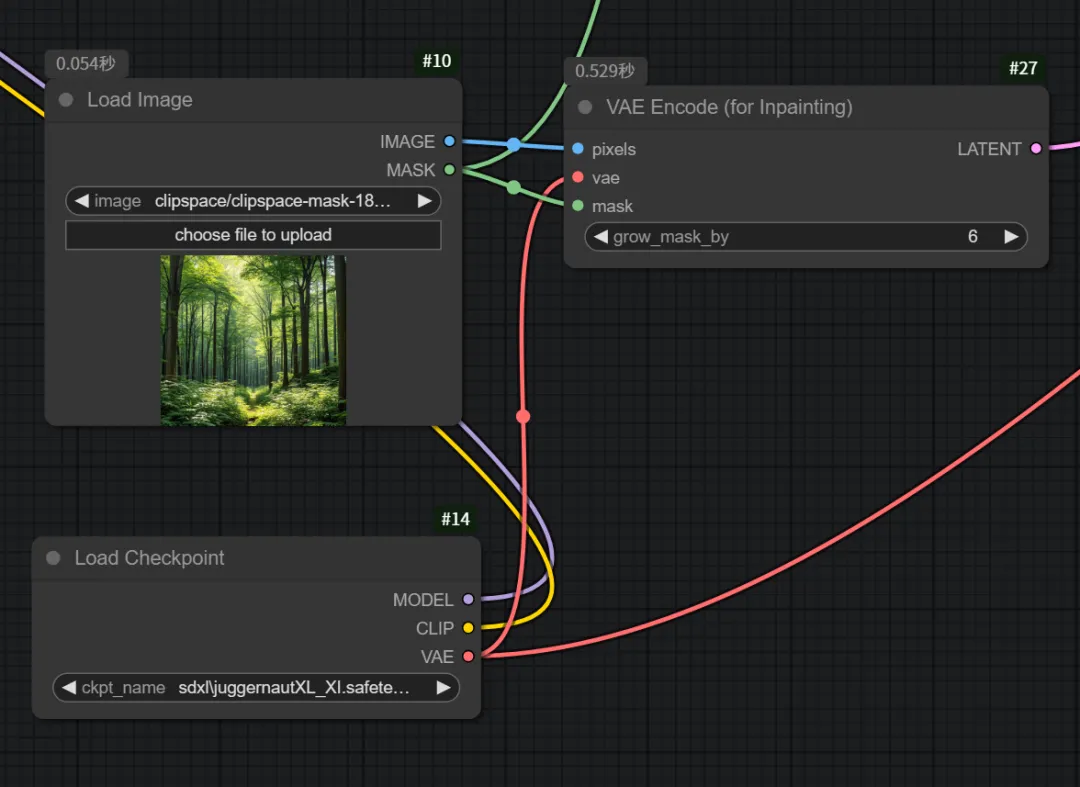Click the mask input socket on VAE Encode

tap(576, 206)
